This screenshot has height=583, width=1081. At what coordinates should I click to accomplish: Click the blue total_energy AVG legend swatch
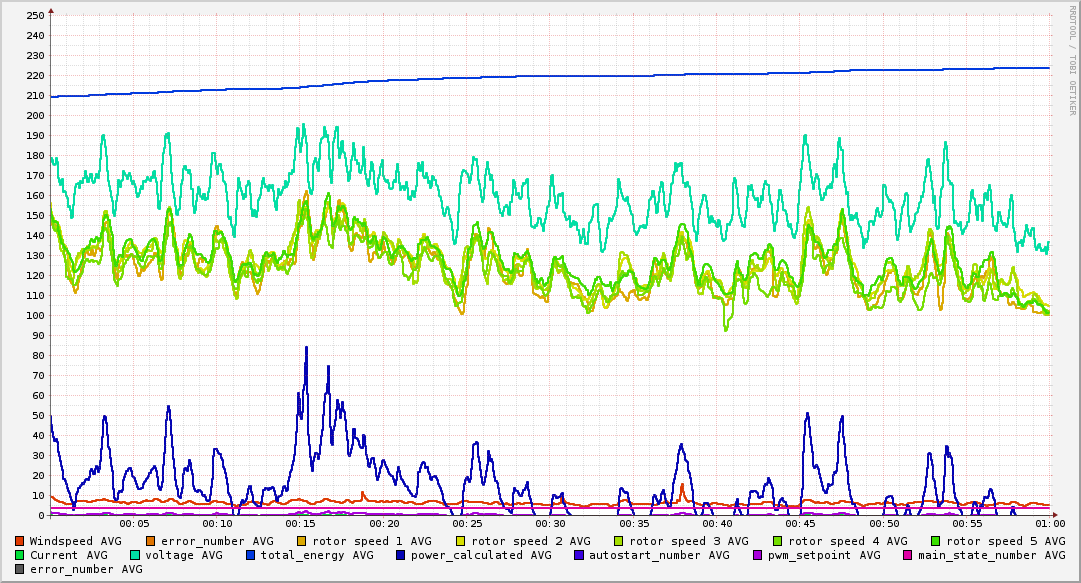tap(251, 555)
